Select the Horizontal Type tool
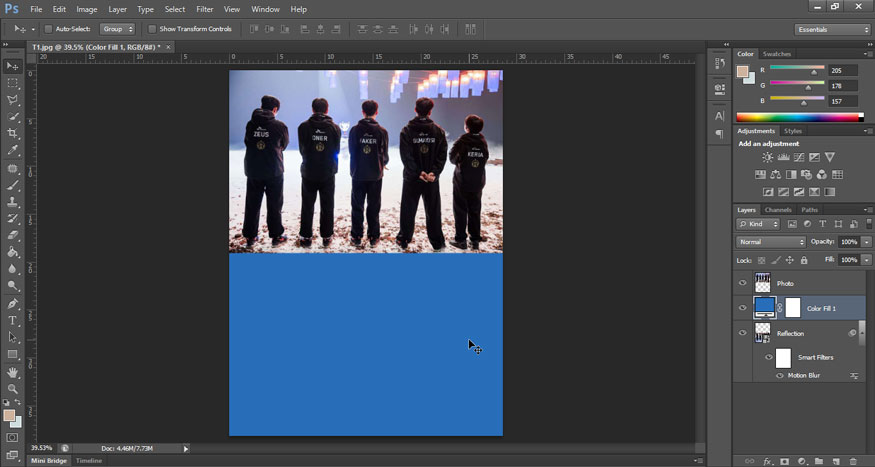 click(12, 320)
